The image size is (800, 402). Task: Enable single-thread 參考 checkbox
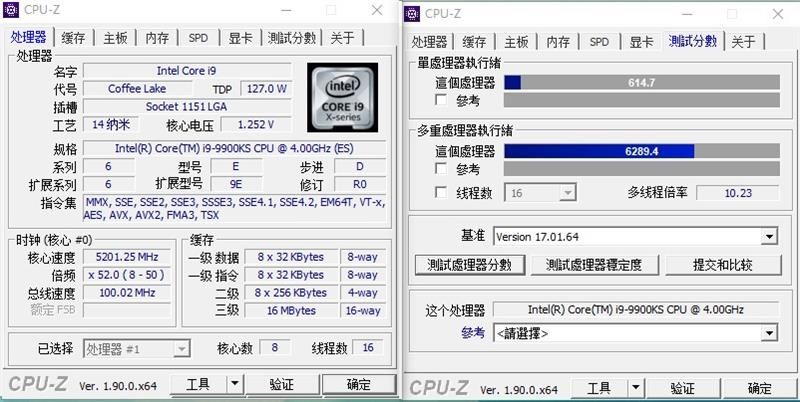[441, 100]
